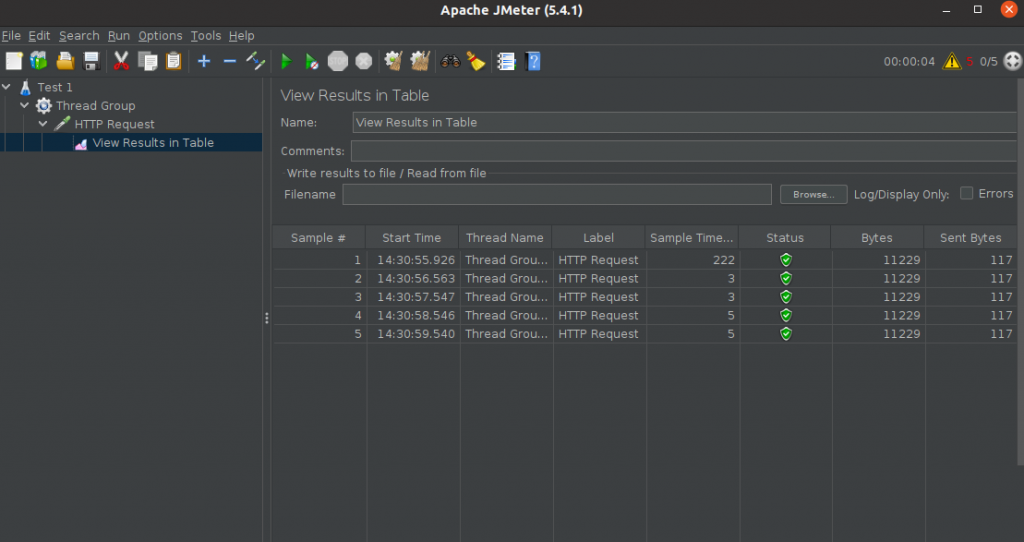
Task: Click the Stop test icon
Action: click(x=338, y=61)
